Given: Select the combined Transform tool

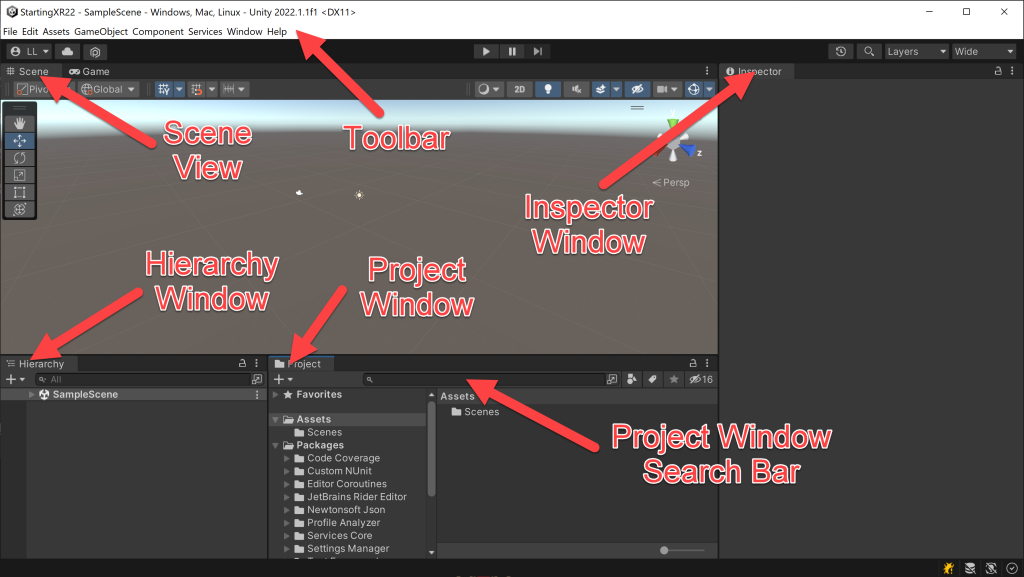Looking at the screenshot, I should 20,210.
